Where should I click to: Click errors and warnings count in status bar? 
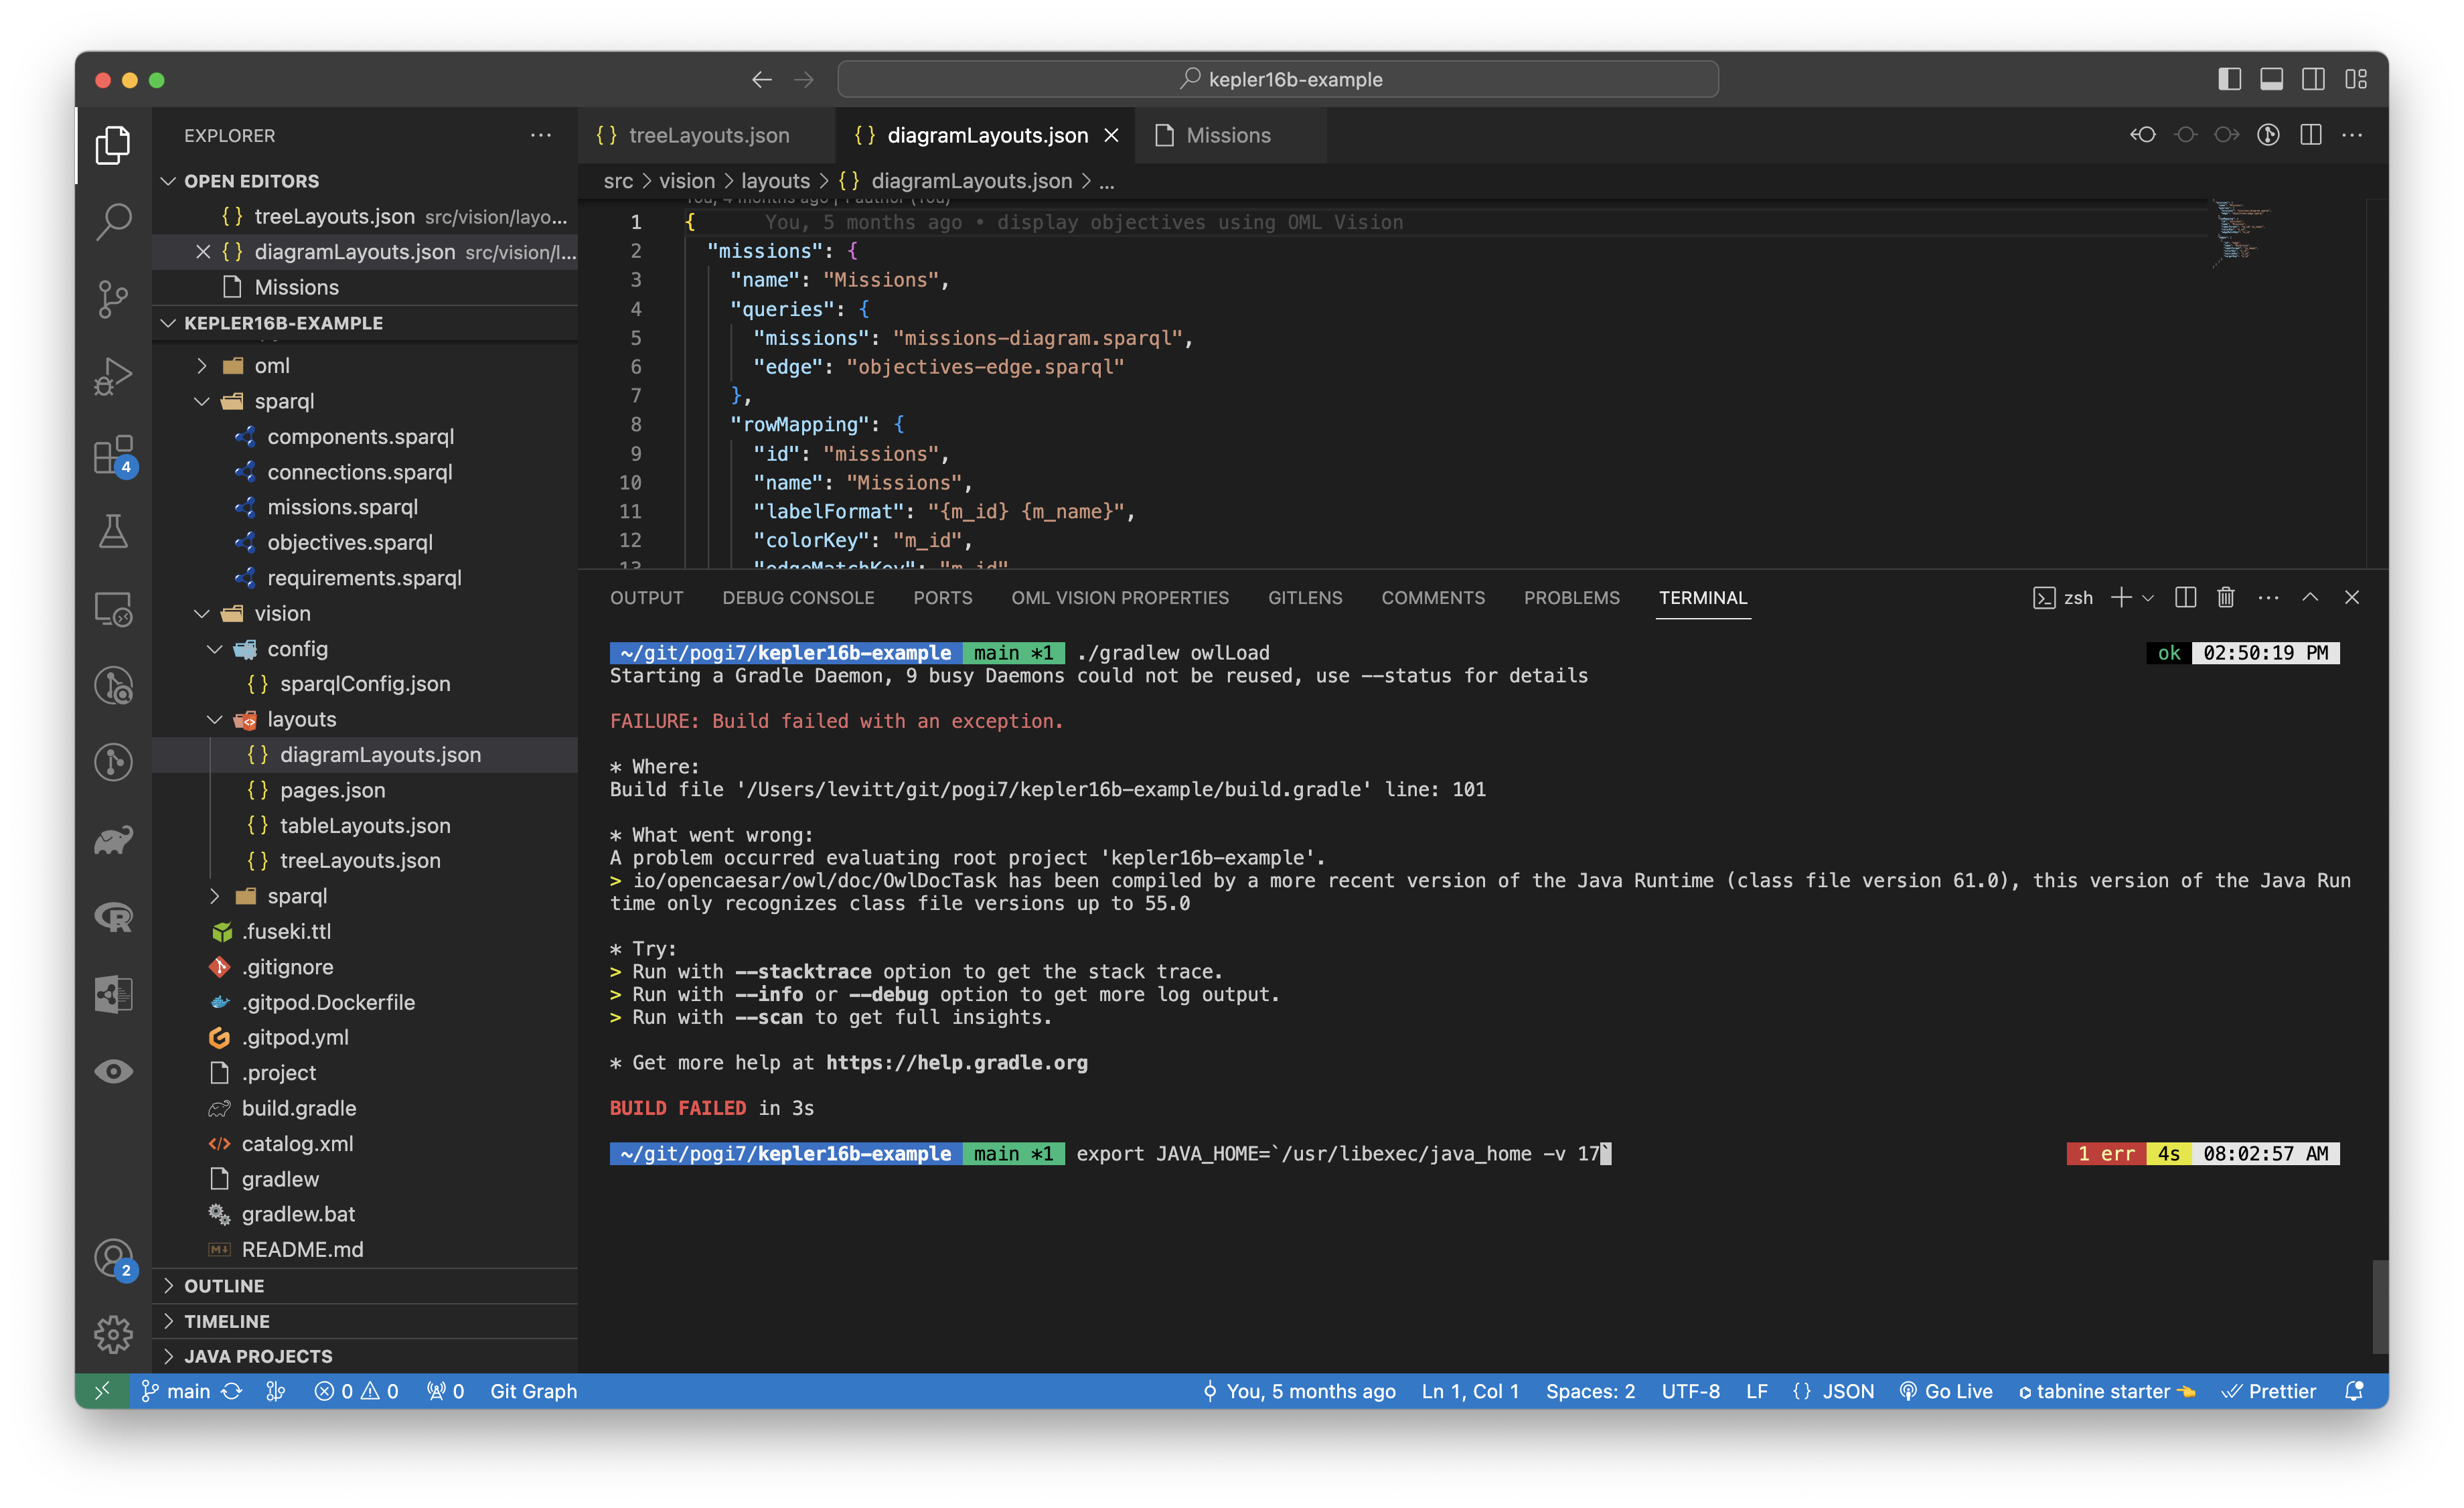click(357, 1391)
